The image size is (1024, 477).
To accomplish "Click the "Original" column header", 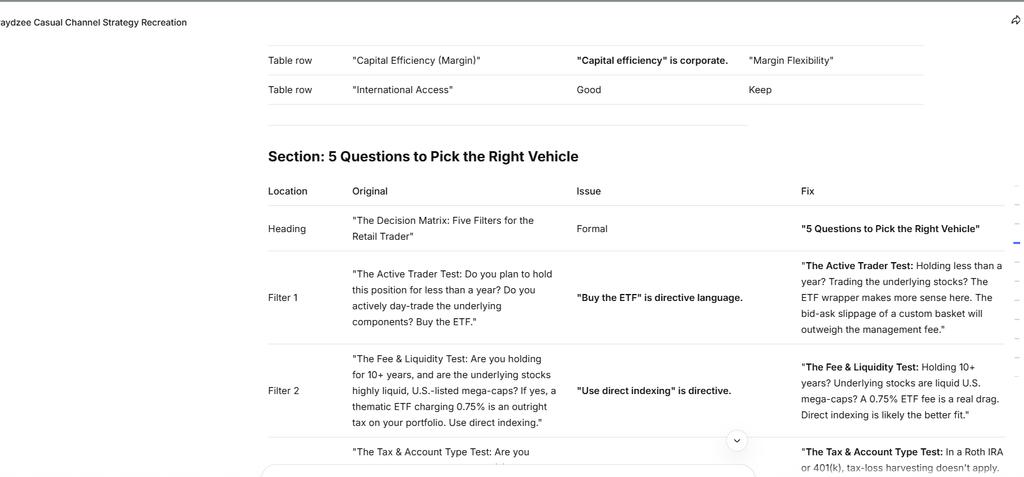I will [x=370, y=191].
